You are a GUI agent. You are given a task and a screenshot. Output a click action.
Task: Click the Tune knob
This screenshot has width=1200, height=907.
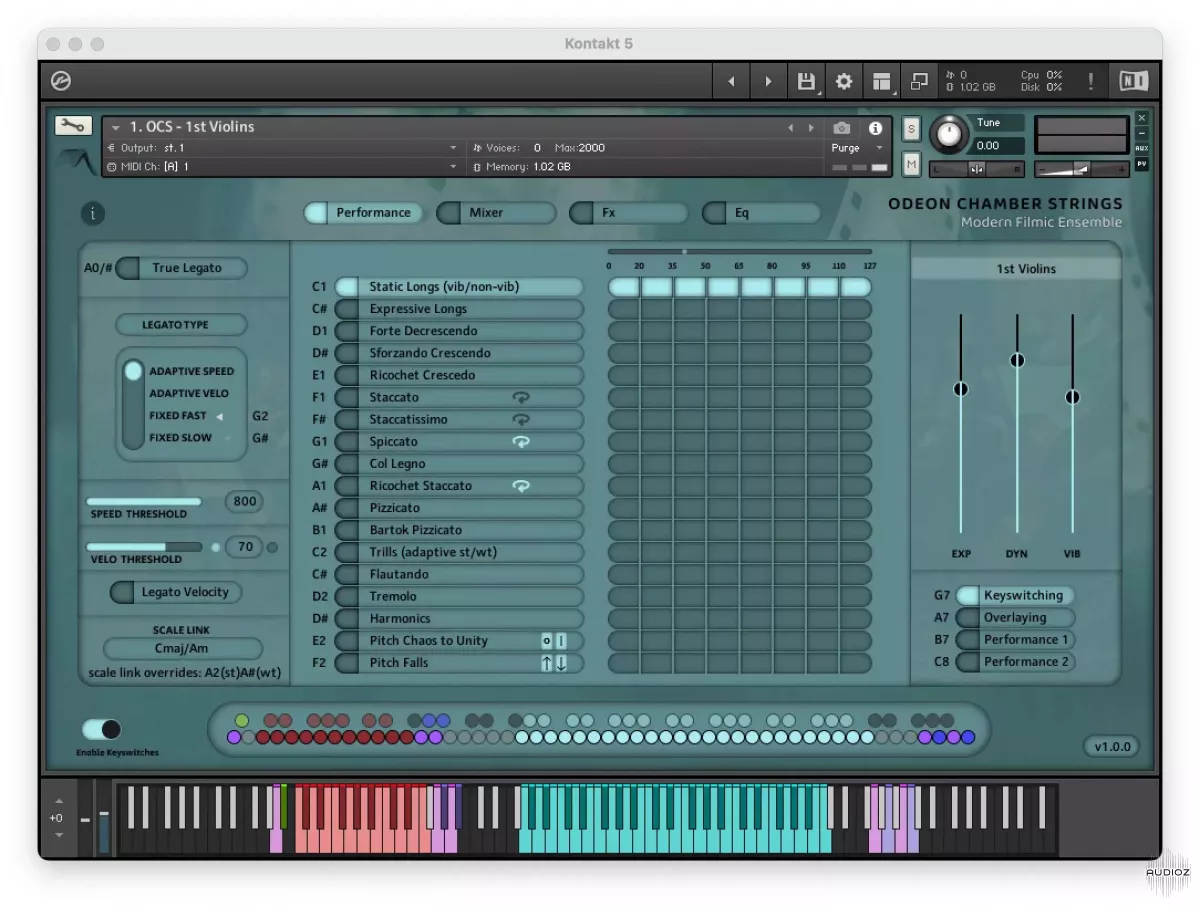948,134
